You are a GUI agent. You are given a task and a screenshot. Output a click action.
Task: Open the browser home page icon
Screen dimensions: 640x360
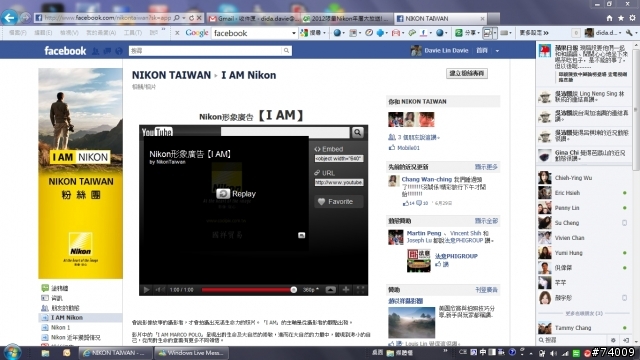[x=609, y=18]
